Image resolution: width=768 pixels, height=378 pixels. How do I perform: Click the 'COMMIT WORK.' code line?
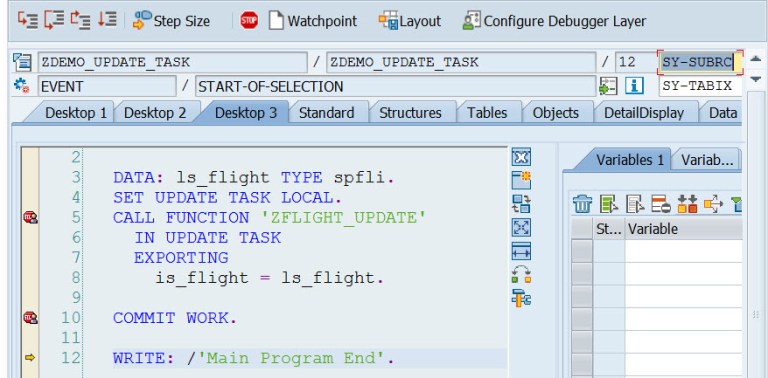[x=175, y=318]
